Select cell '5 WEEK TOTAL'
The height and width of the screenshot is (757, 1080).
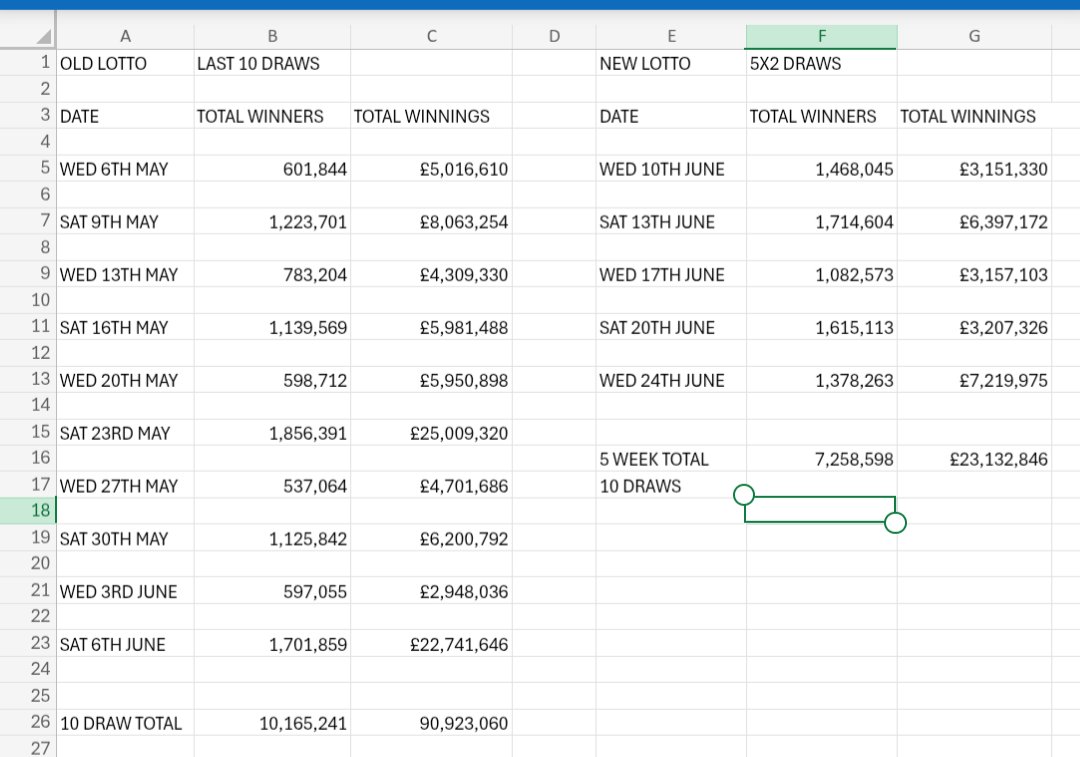pos(672,459)
